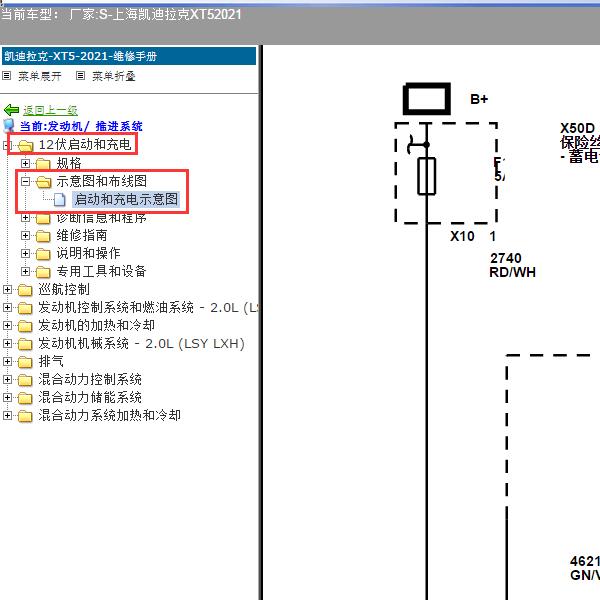This screenshot has width=600, height=600.
Task: Expand 发动机机械系统 - 2.0L (LSY LXH) node
Action: (x=7, y=343)
